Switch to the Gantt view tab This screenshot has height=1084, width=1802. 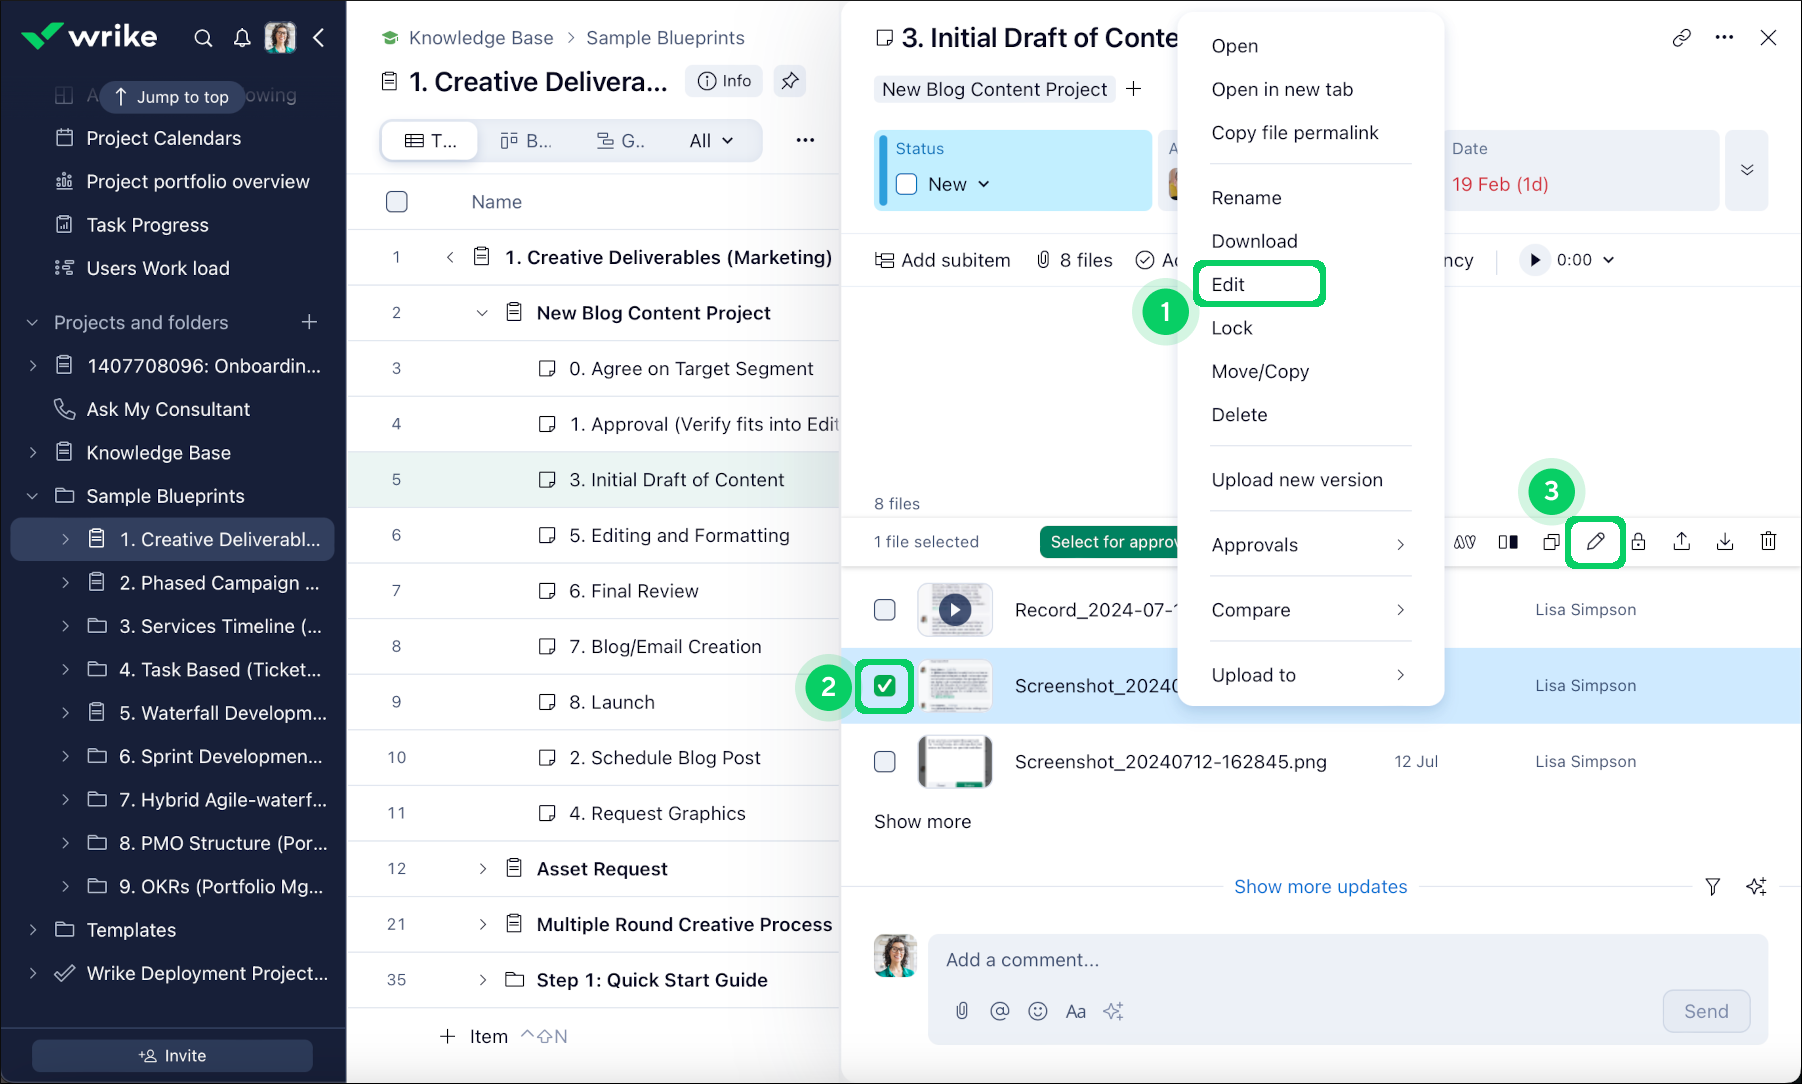pyautogui.click(x=621, y=141)
